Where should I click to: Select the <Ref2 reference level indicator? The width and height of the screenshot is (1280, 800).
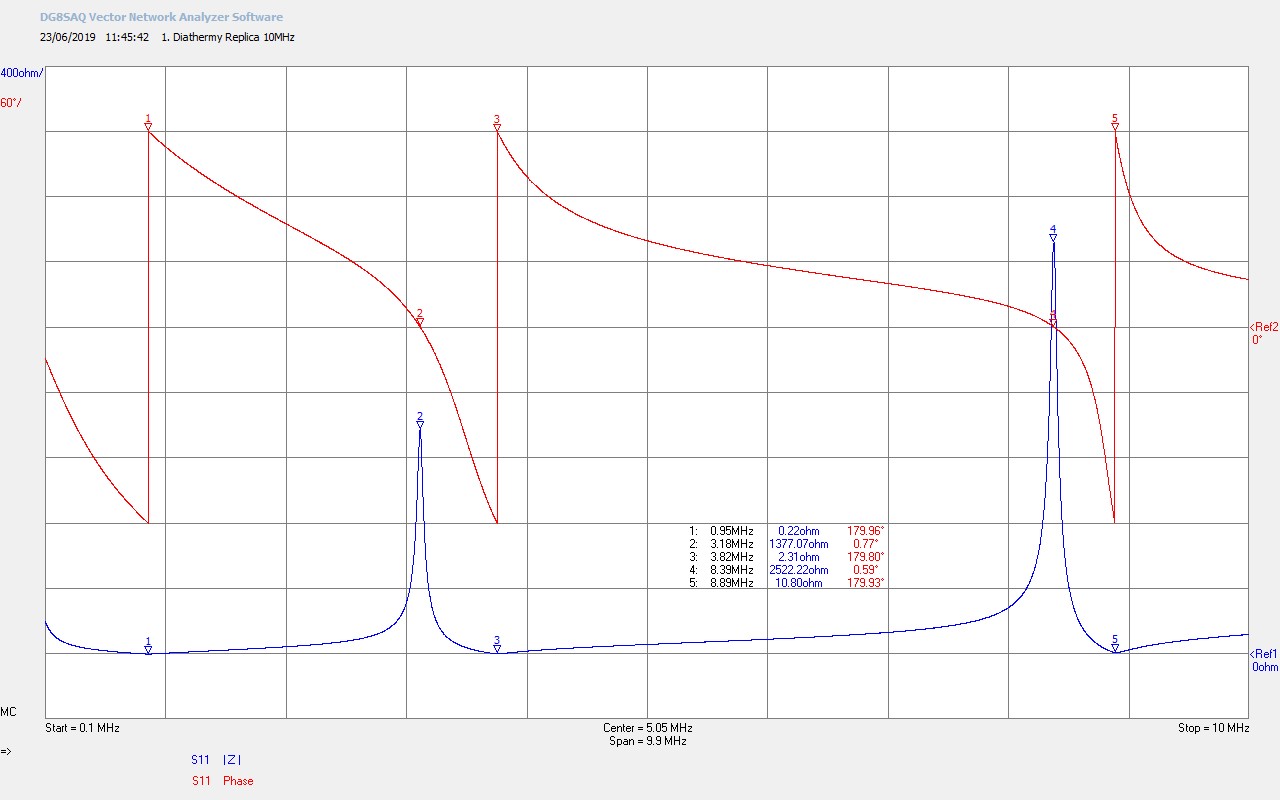(1263, 327)
